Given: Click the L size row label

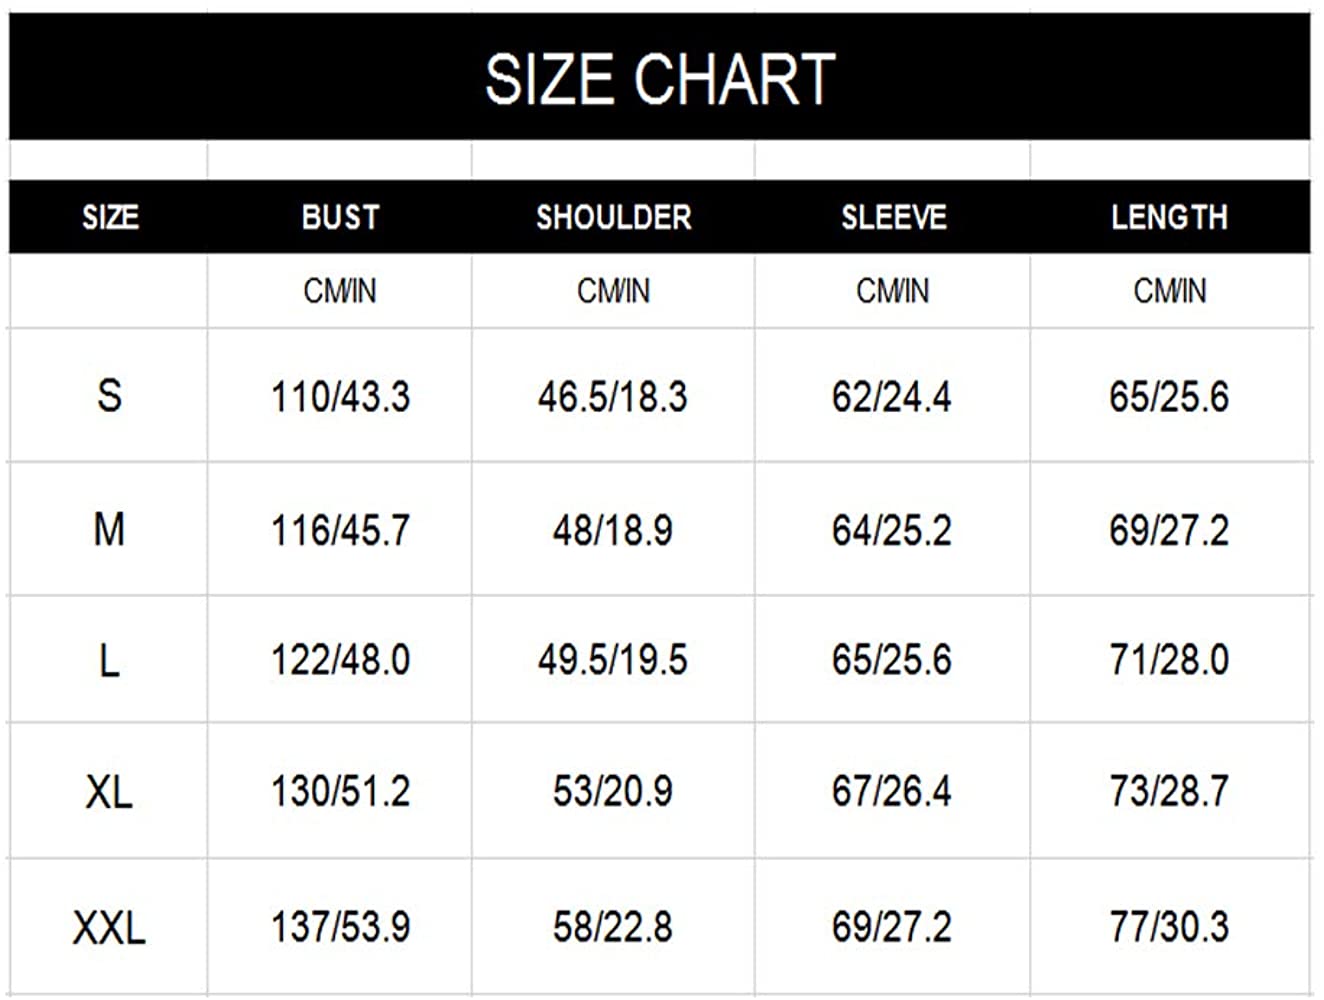Looking at the screenshot, I should (109, 660).
